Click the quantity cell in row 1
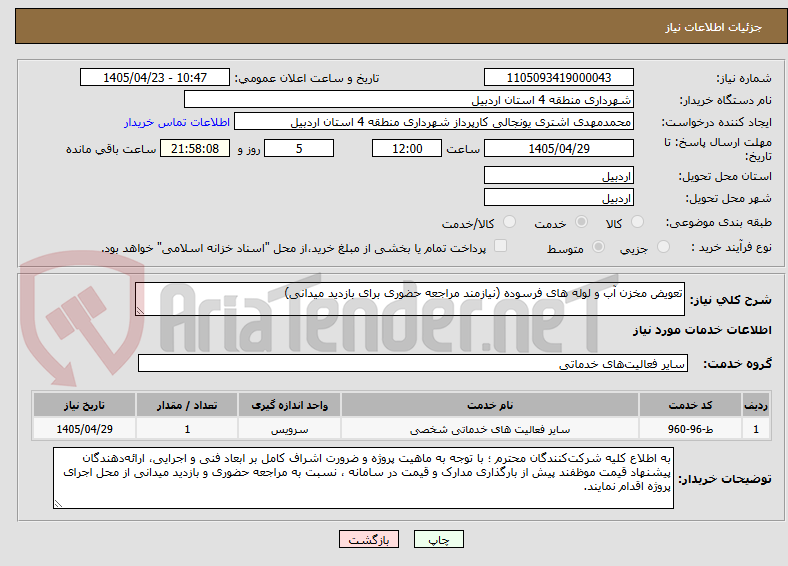788x566 pixels. coord(187,429)
